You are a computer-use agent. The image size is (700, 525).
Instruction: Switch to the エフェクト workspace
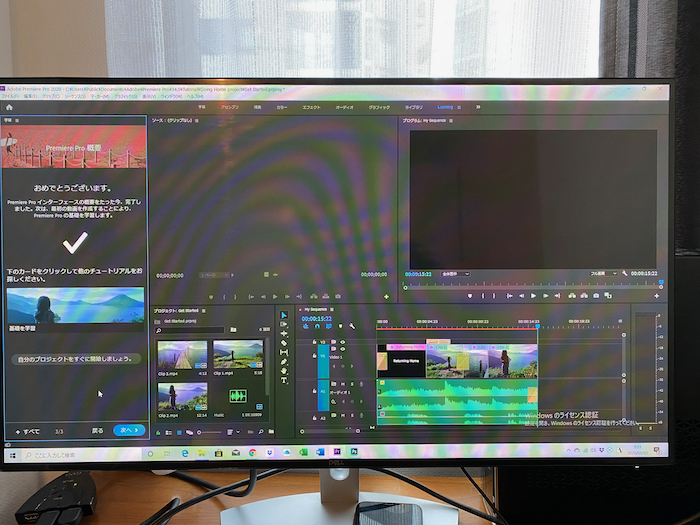coord(312,107)
